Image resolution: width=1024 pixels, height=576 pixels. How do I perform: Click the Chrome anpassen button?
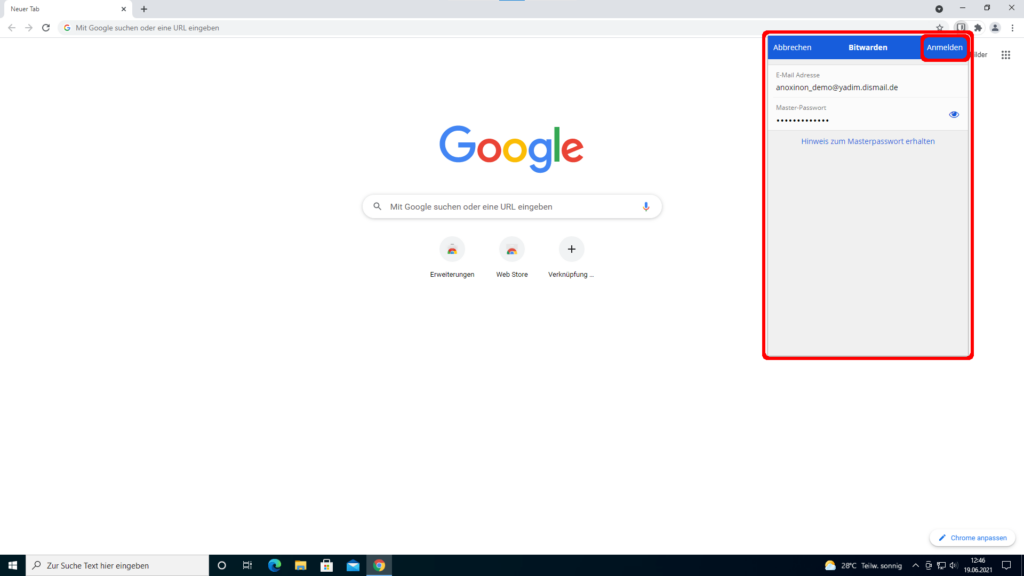972,538
